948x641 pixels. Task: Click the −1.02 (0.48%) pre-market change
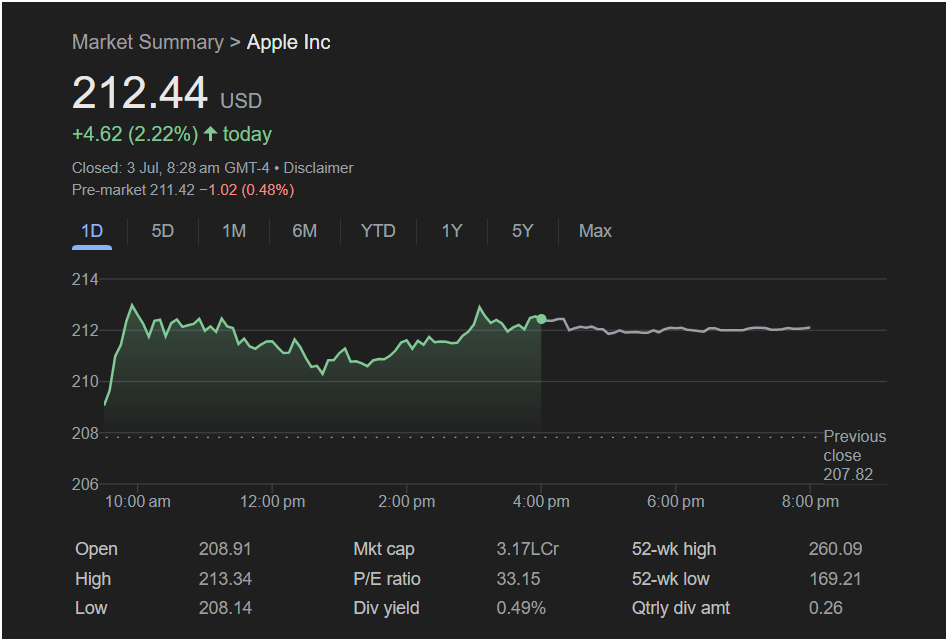click(x=247, y=190)
